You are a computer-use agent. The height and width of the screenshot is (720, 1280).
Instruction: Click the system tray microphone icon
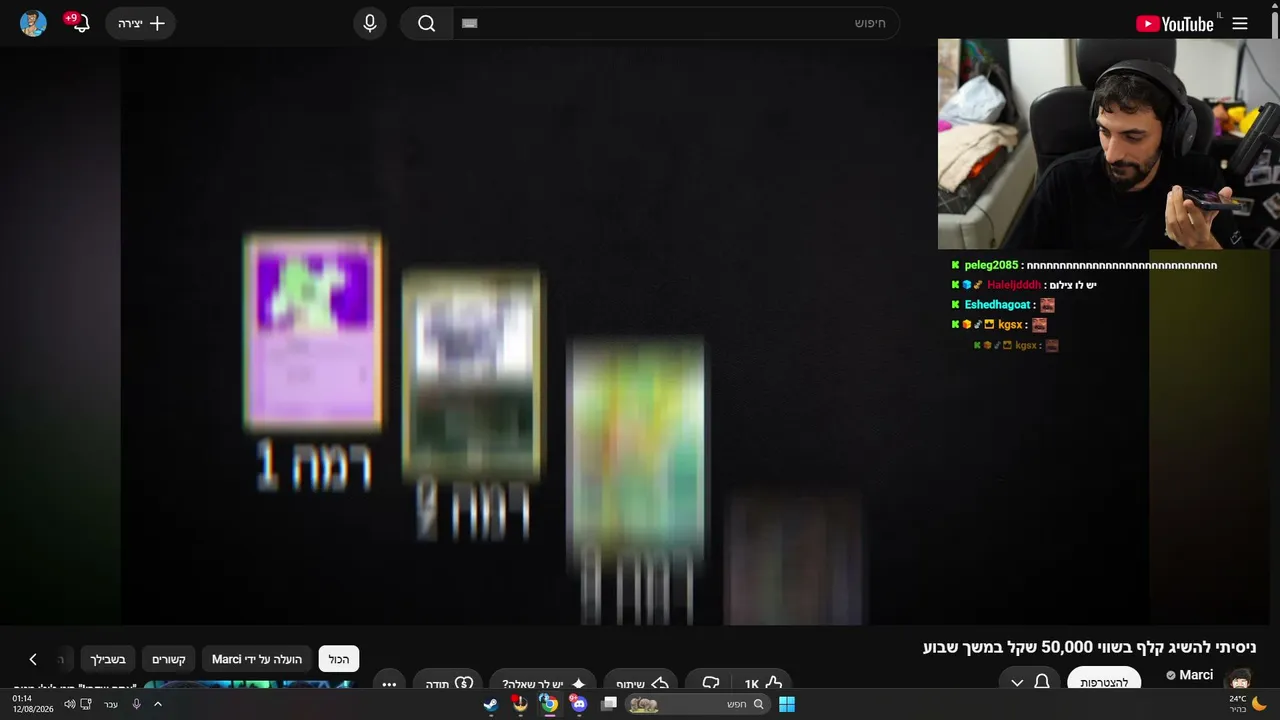136,704
